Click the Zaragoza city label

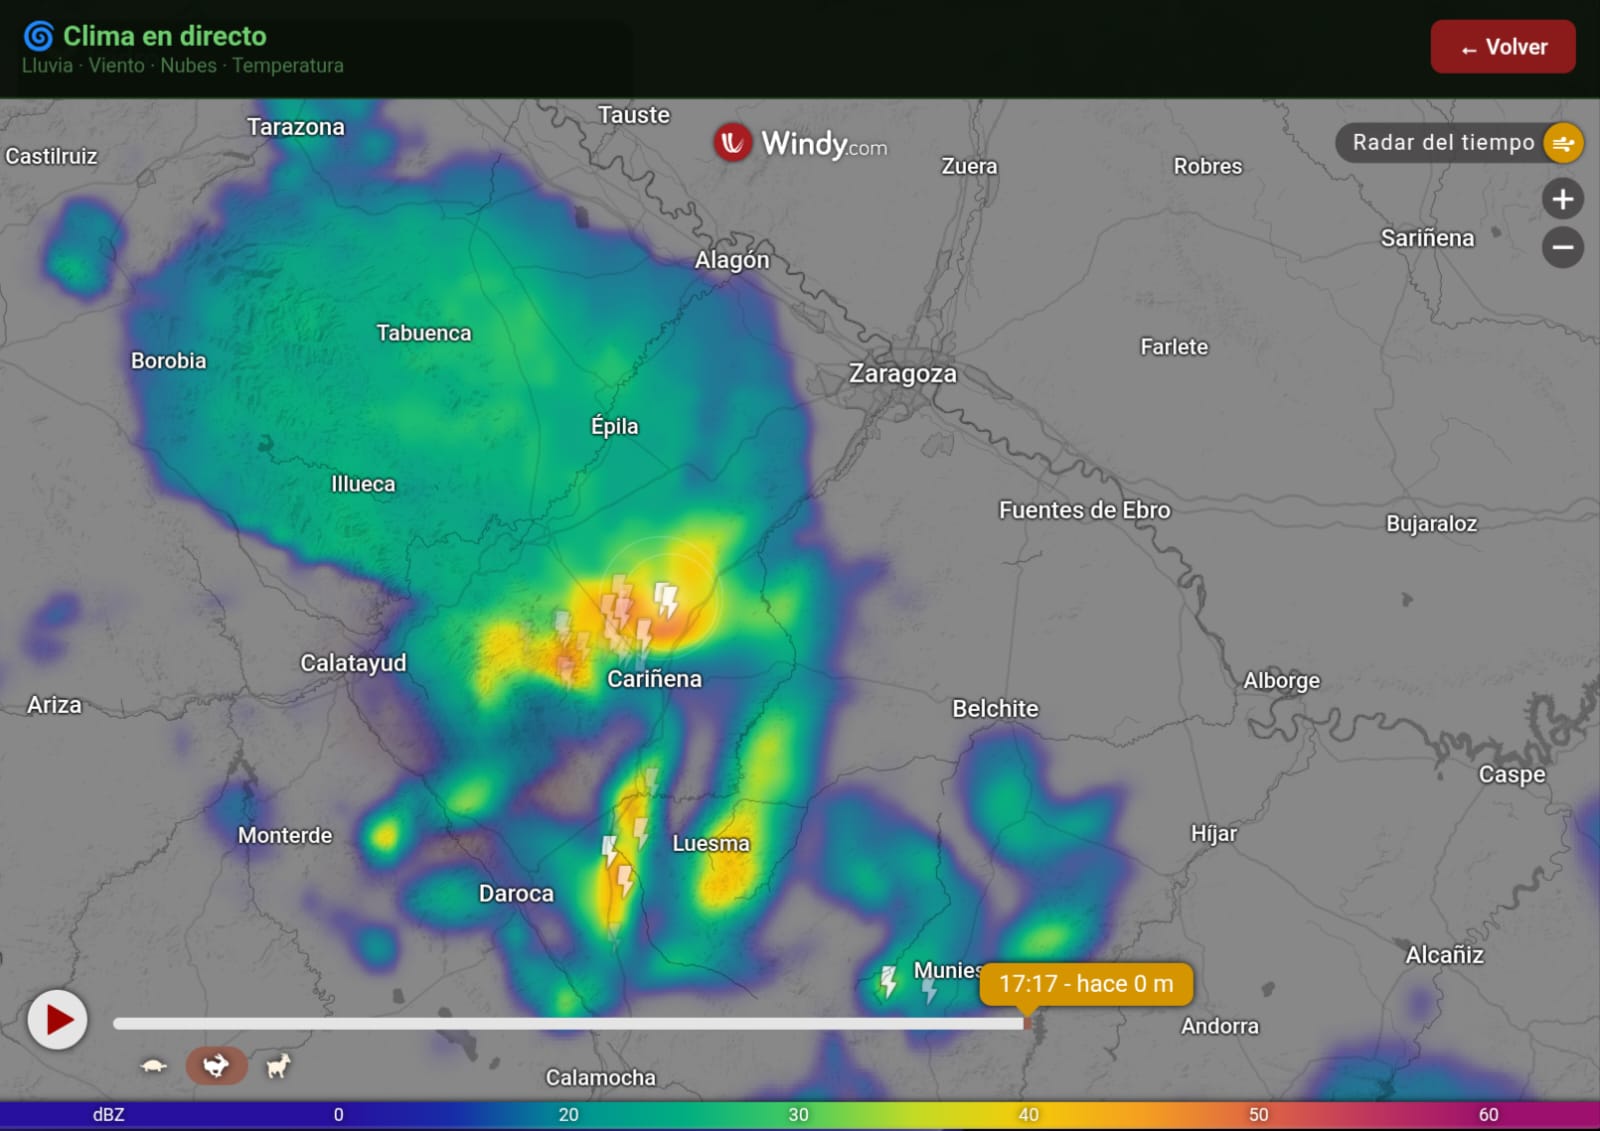(x=903, y=374)
